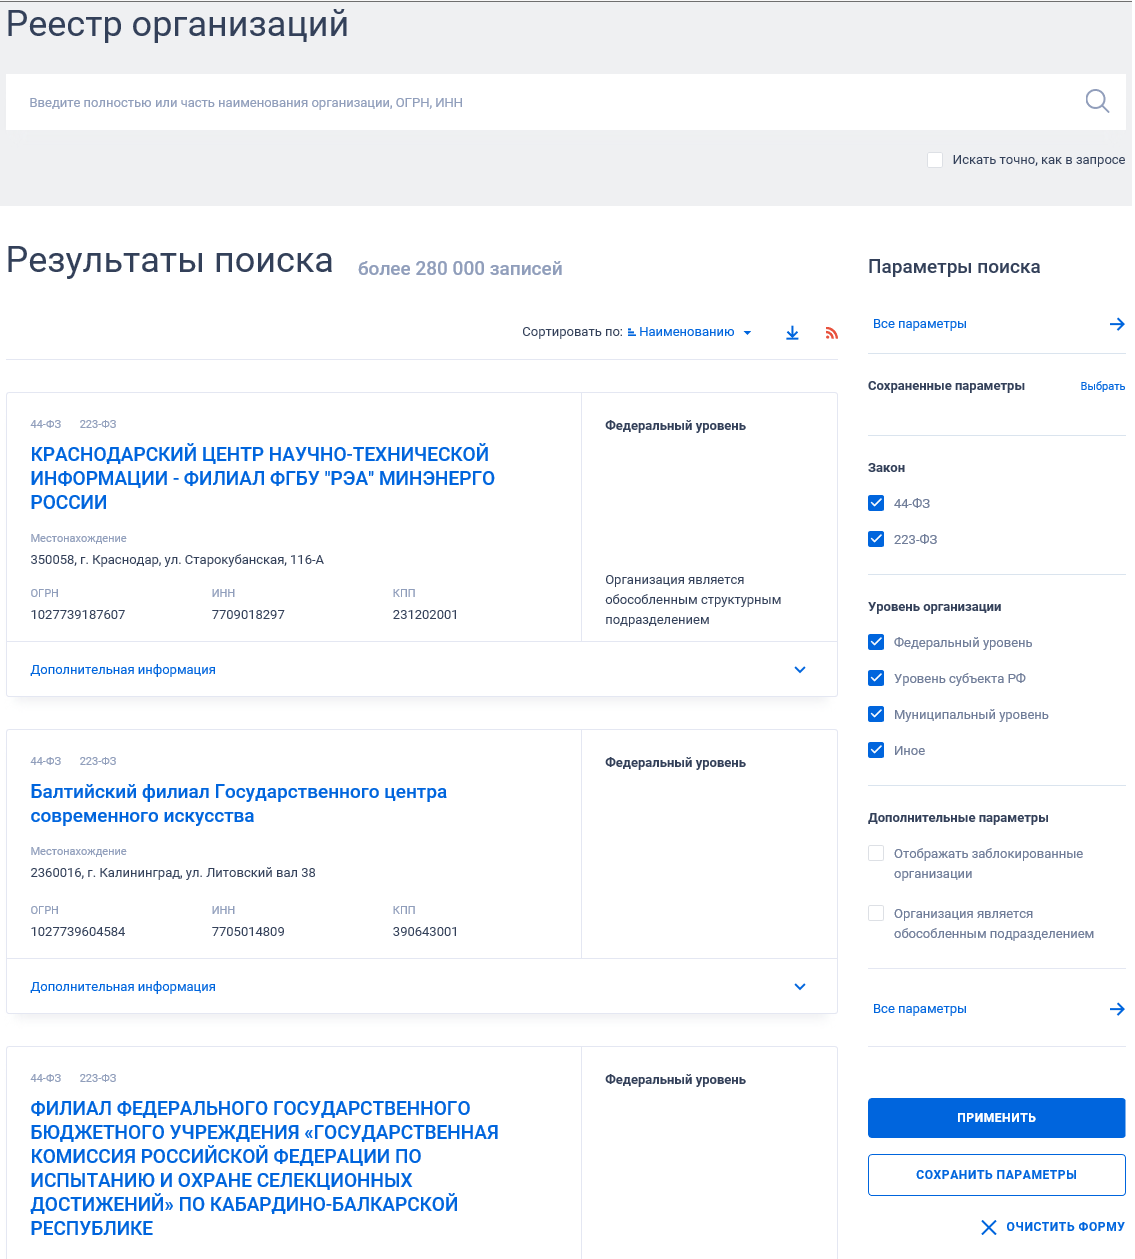Click ОГРН value 1027739187607
Viewport: 1135px width, 1259px height.
(78, 615)
